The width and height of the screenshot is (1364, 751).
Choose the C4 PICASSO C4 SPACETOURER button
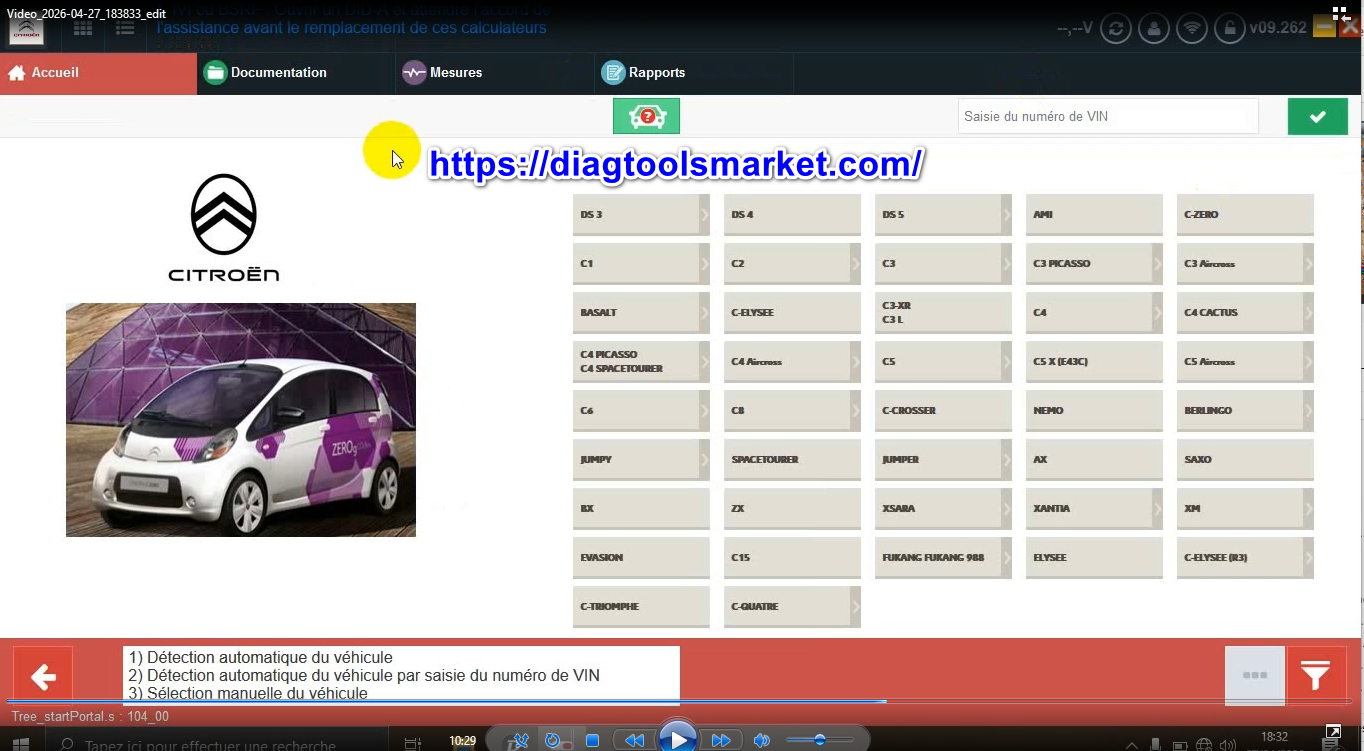[641, 362]
